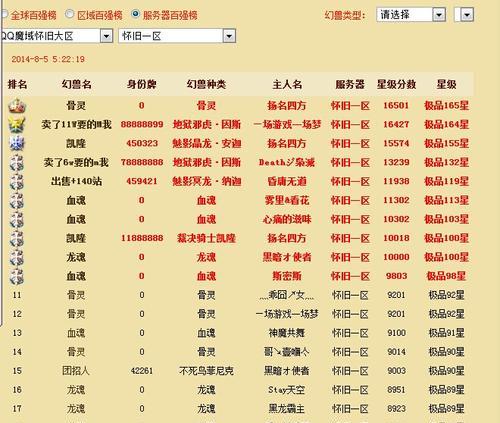Click the blue rank-three icon beside 凯隆 450323
This screenshot has width=500, height=423.
pos(17,144)
